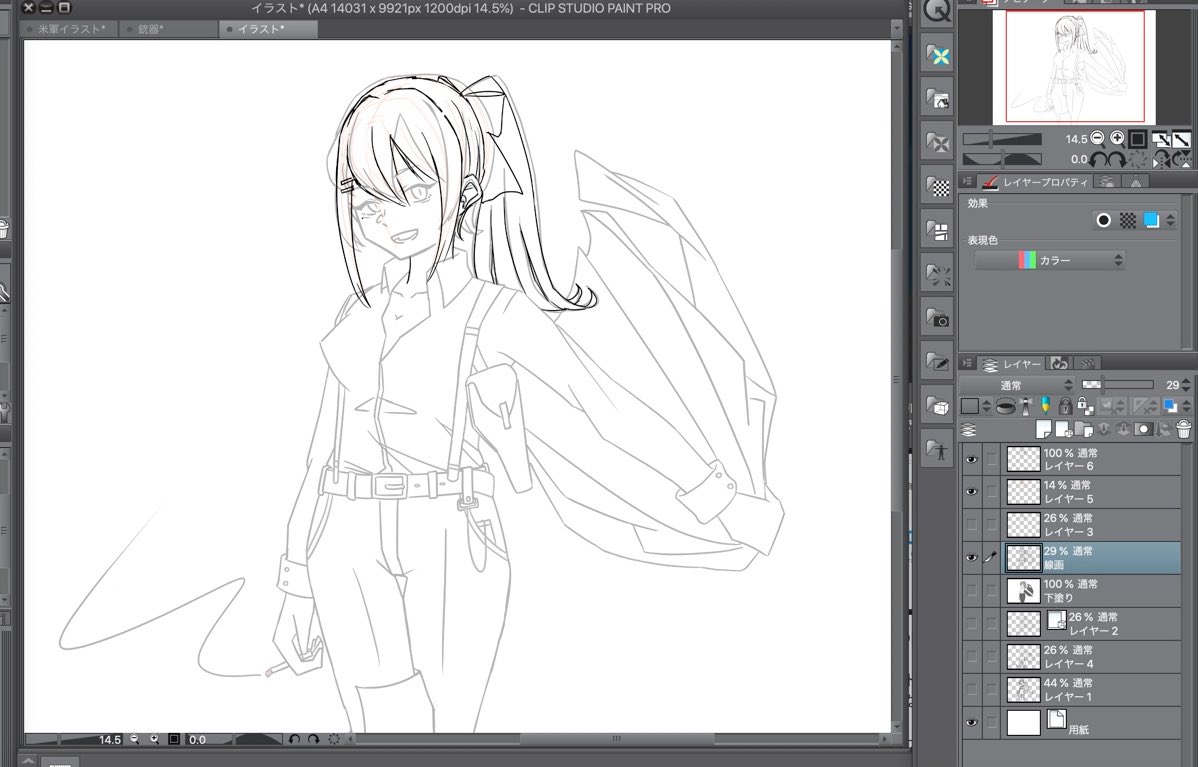Toggle clip to layer below icon
The width and height of the screenshot is (1198, 767).
(x=1006, y=406)
